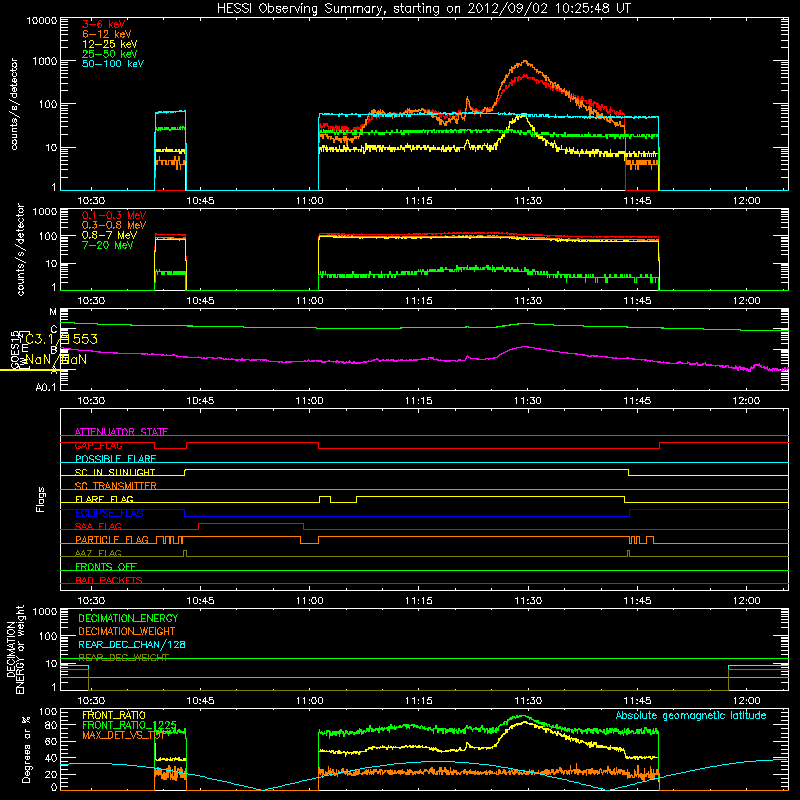Click the REAR_DEC_CHAN/128 legend label
Screen dimensions: 800x800
(x=132, y=645)
